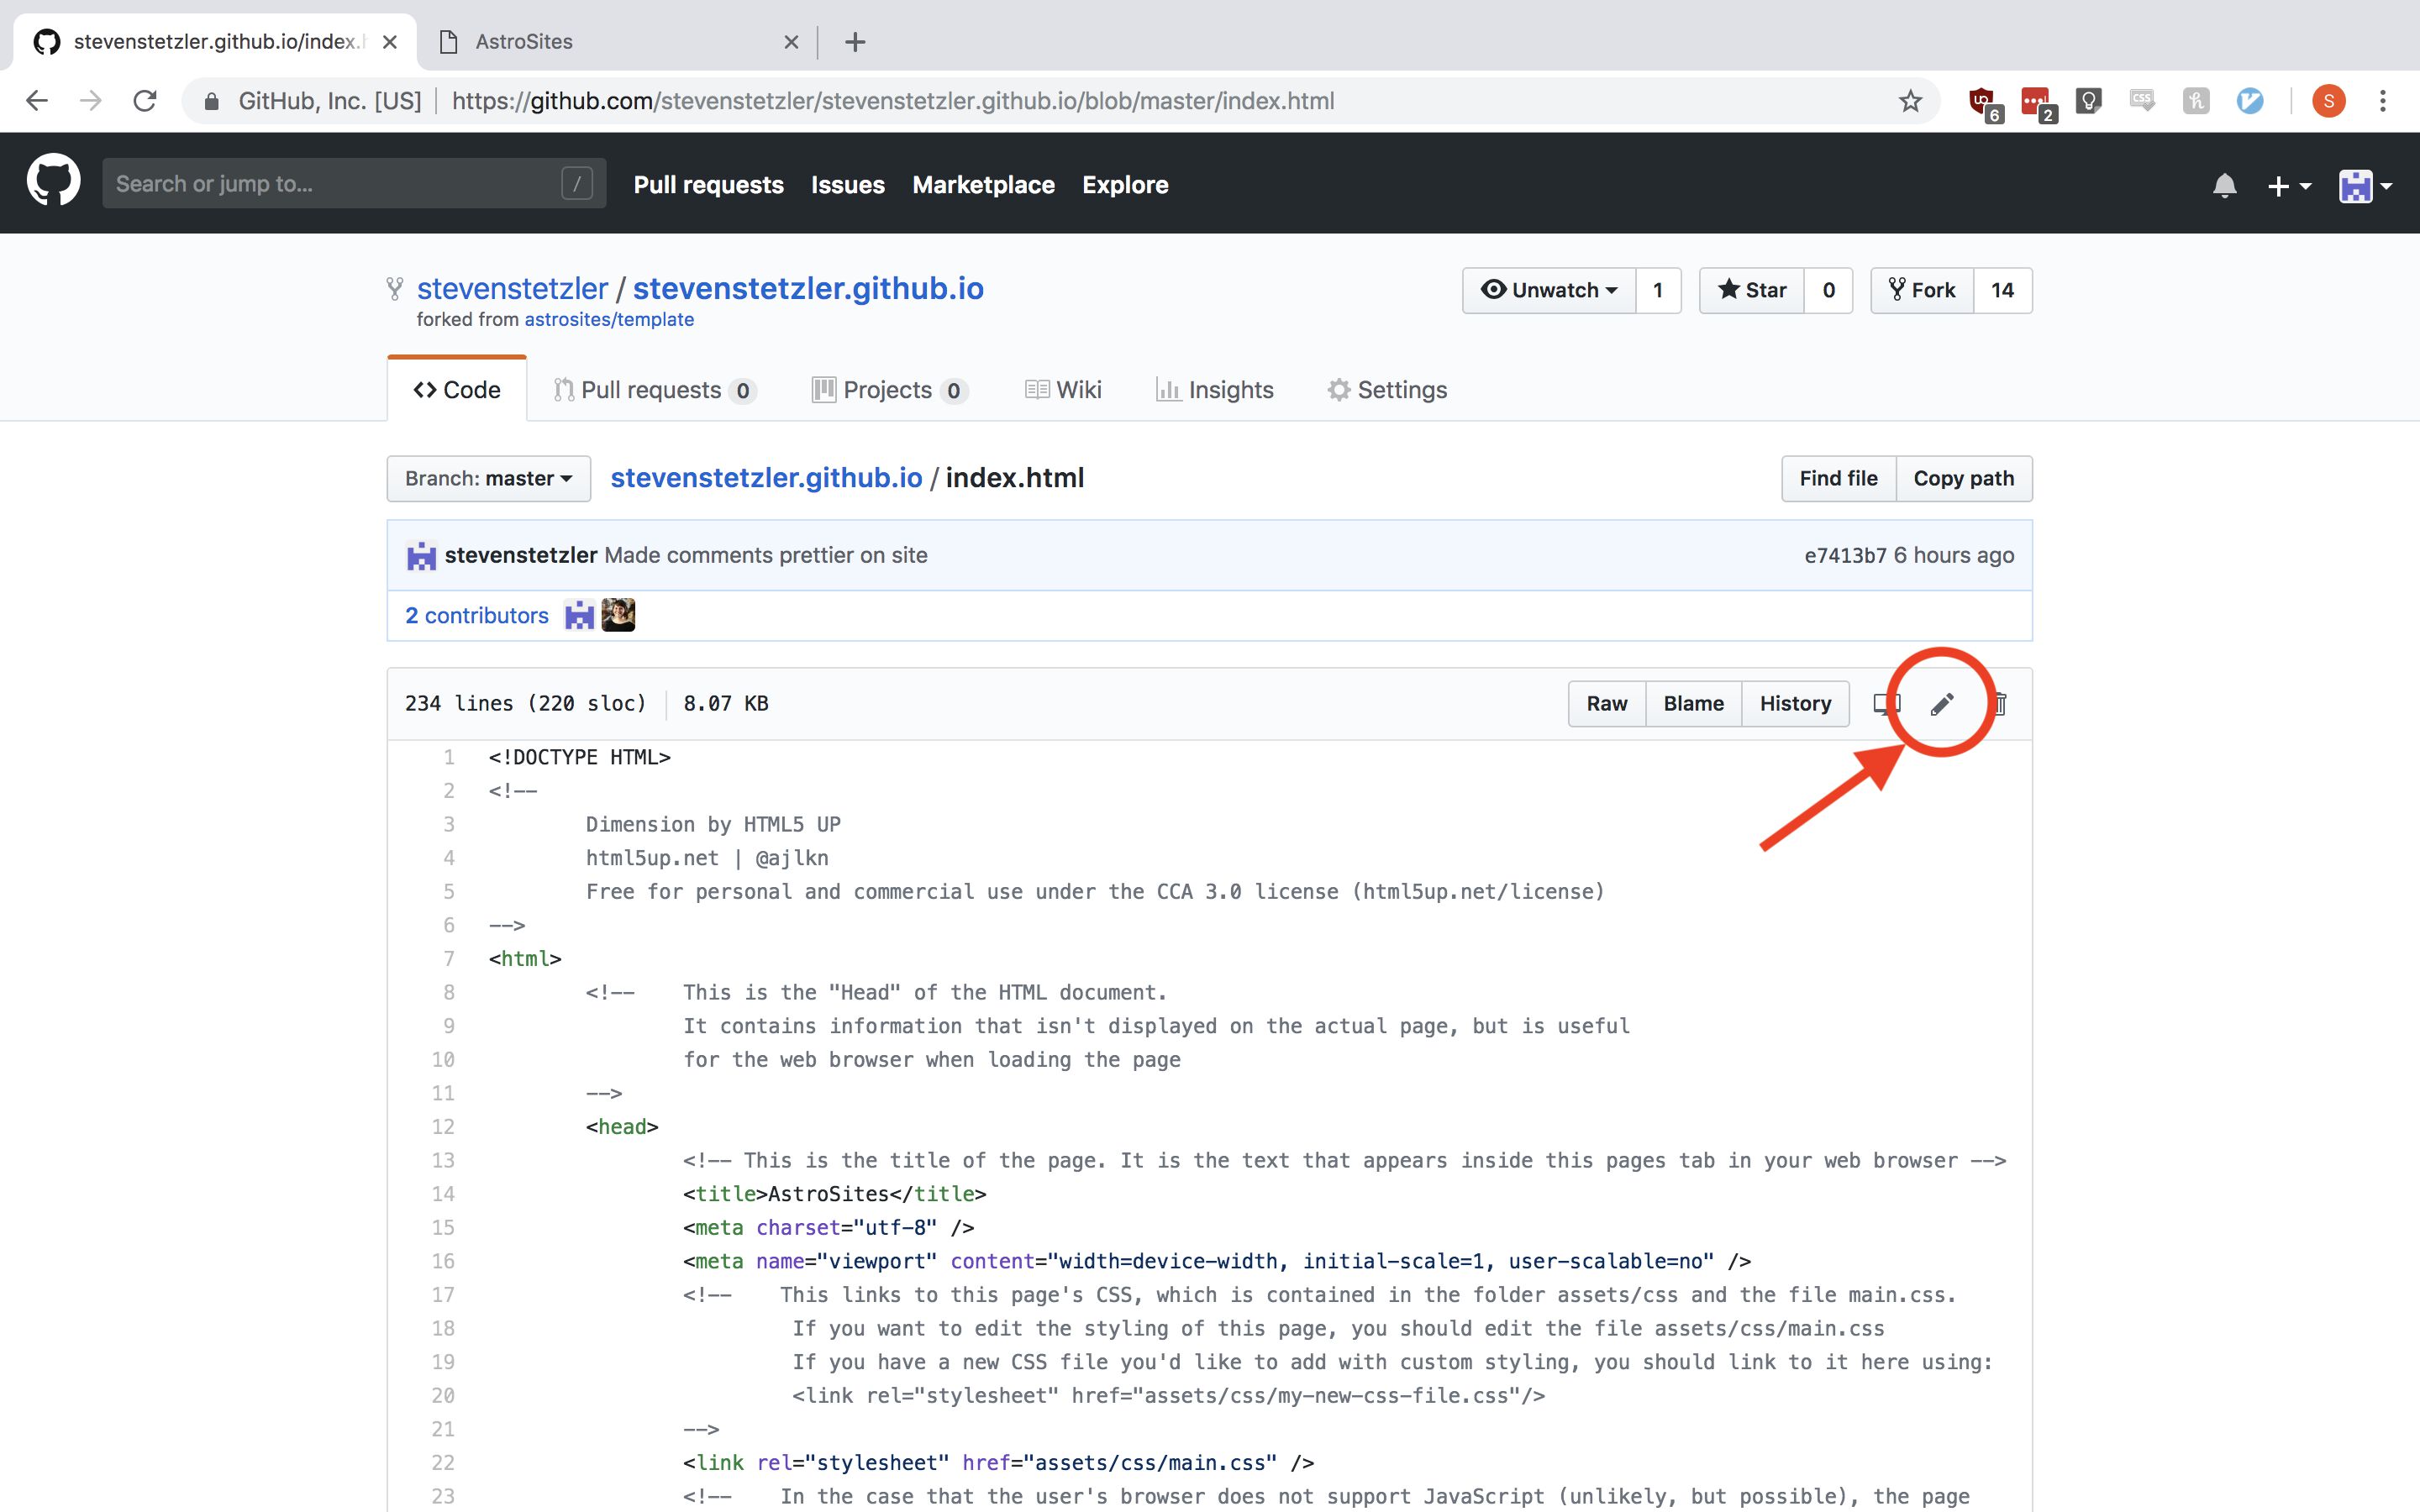The height and width of the screenshot is (1512, 2420).
Task: Click second contributor's avatar photo
Action: pos(618,615)
